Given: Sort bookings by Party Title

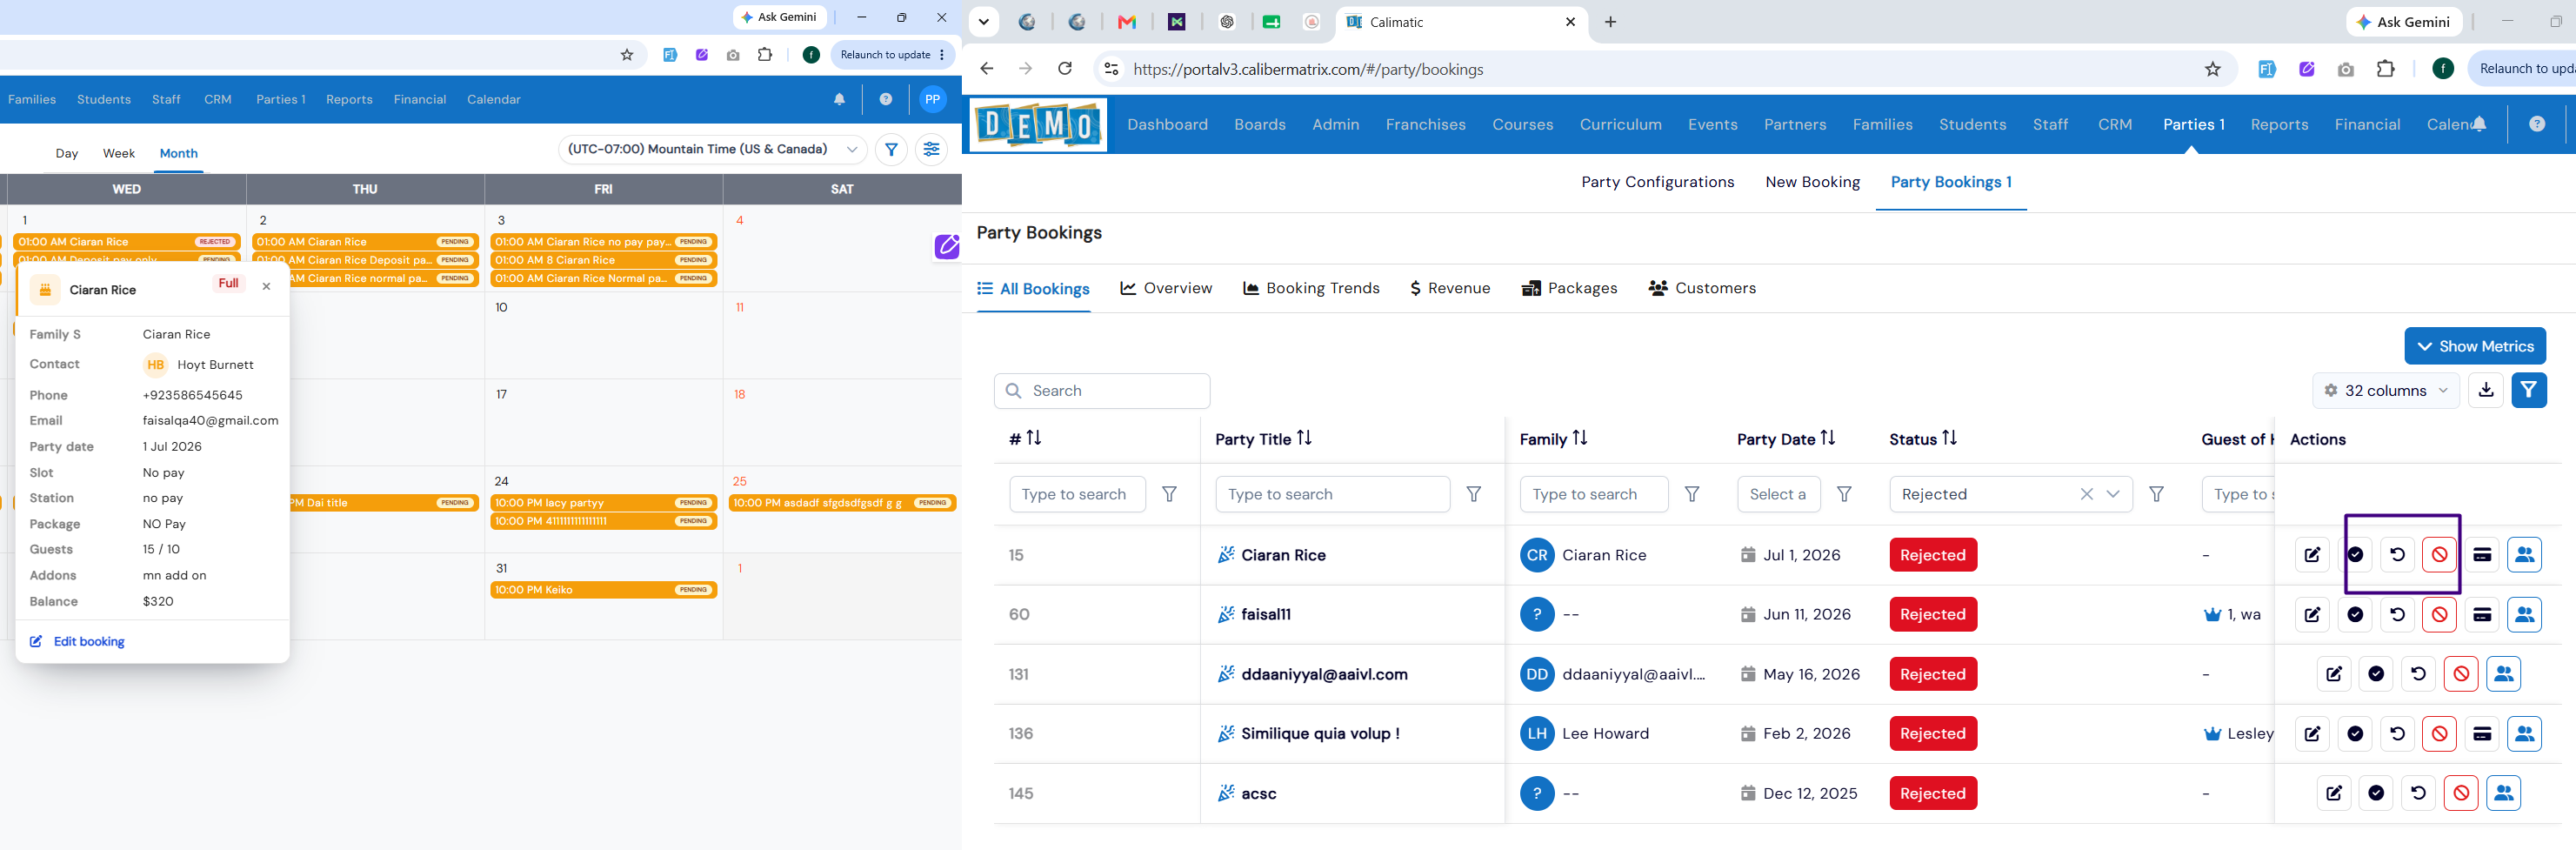Looking at the screenshot, I should point(1304,438).
